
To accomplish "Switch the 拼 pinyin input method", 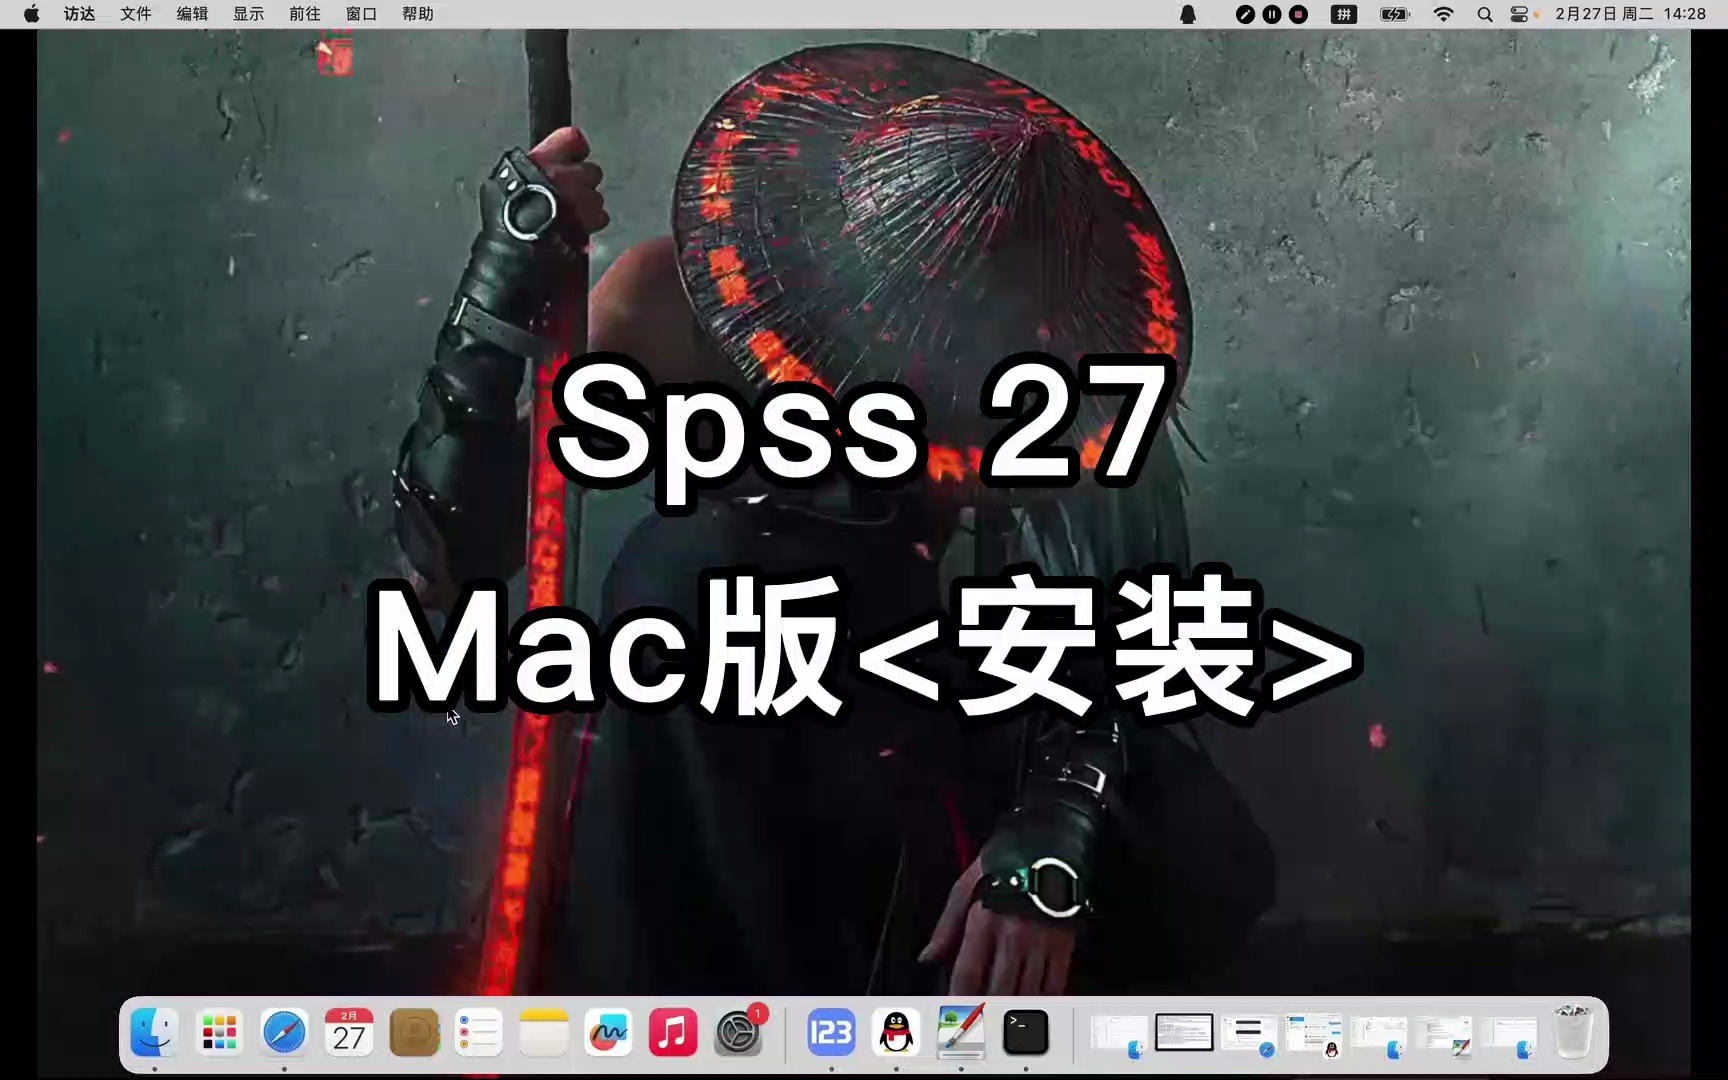I will pyautogui.click(x=1344, y=14).
